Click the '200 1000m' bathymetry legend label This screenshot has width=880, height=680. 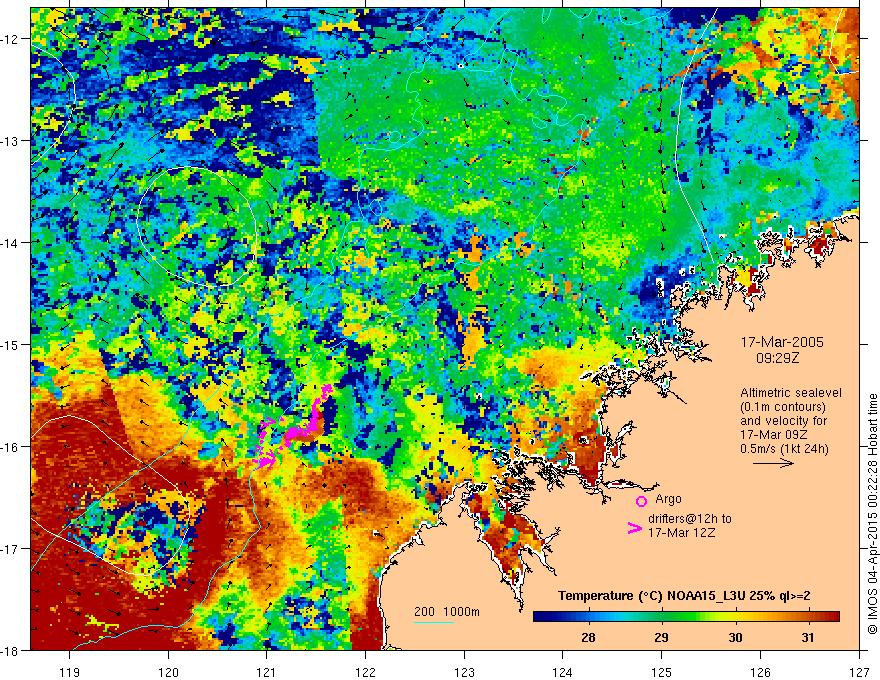[x=447, y=612]
